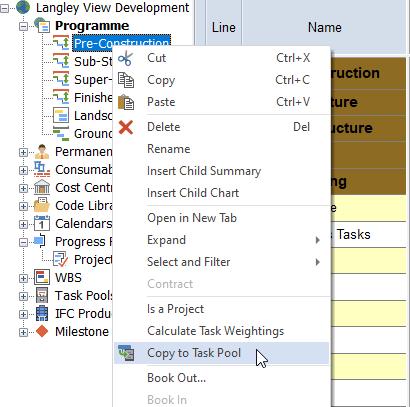Image resolution: width=410 pixels, height=407 pixels.
Task: Click the Langley View Development globe icon
Action: point(23,7)
